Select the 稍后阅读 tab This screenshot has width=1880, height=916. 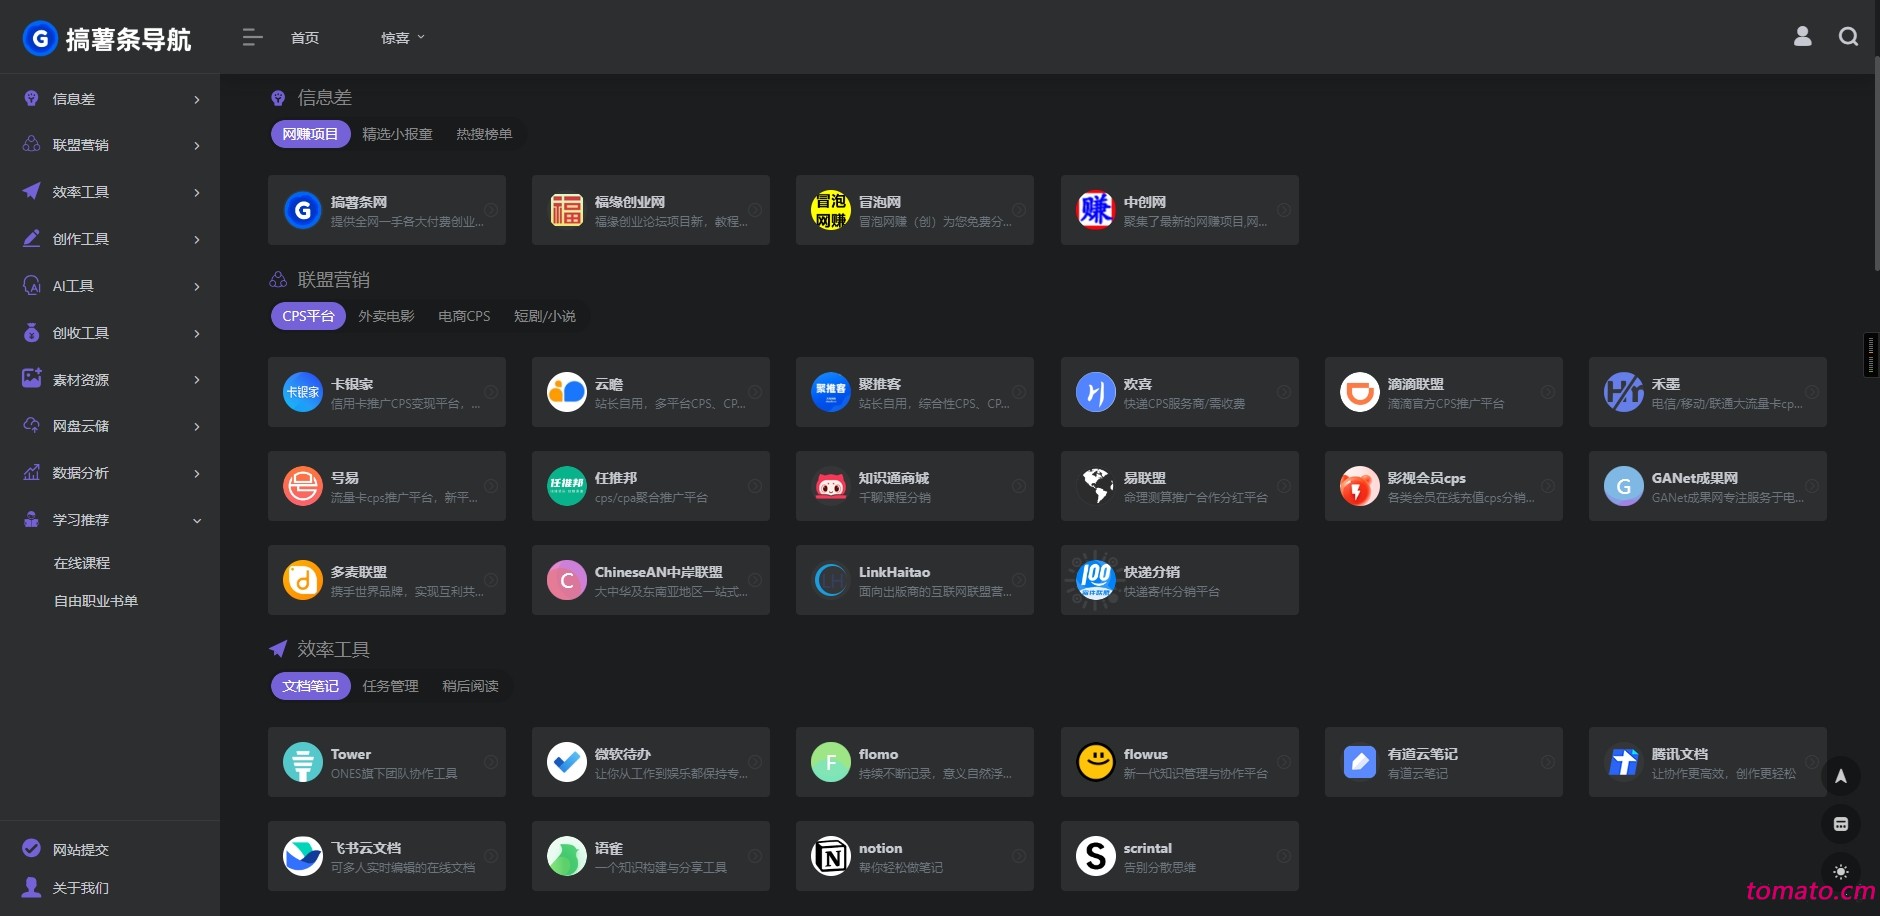[470, 686]
